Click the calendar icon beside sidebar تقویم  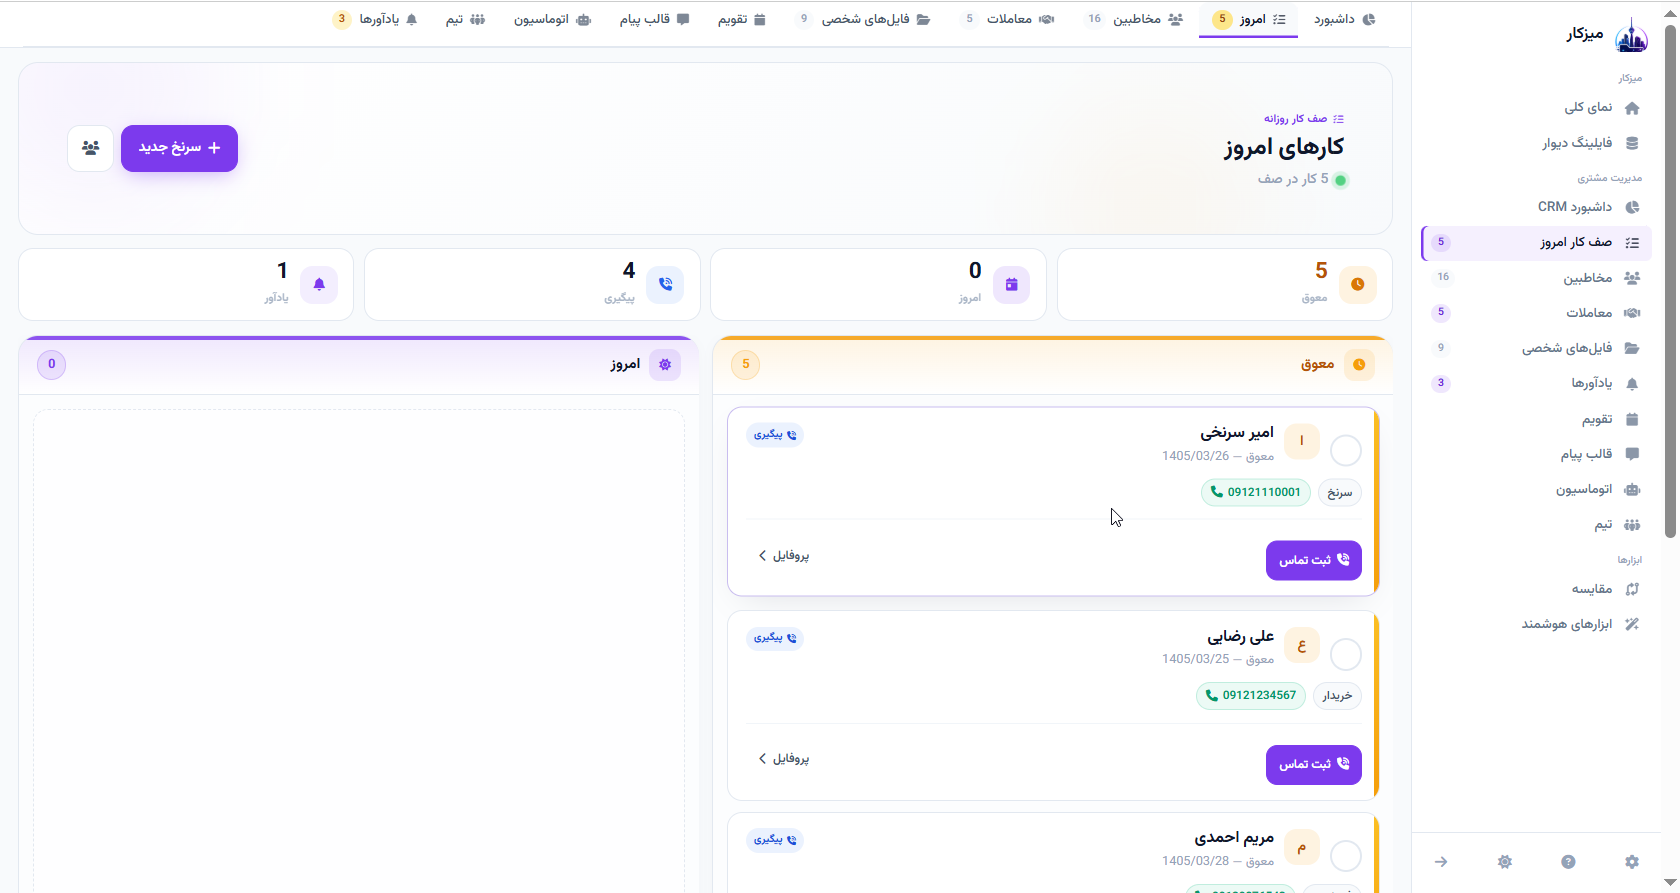pos(1632,419)
